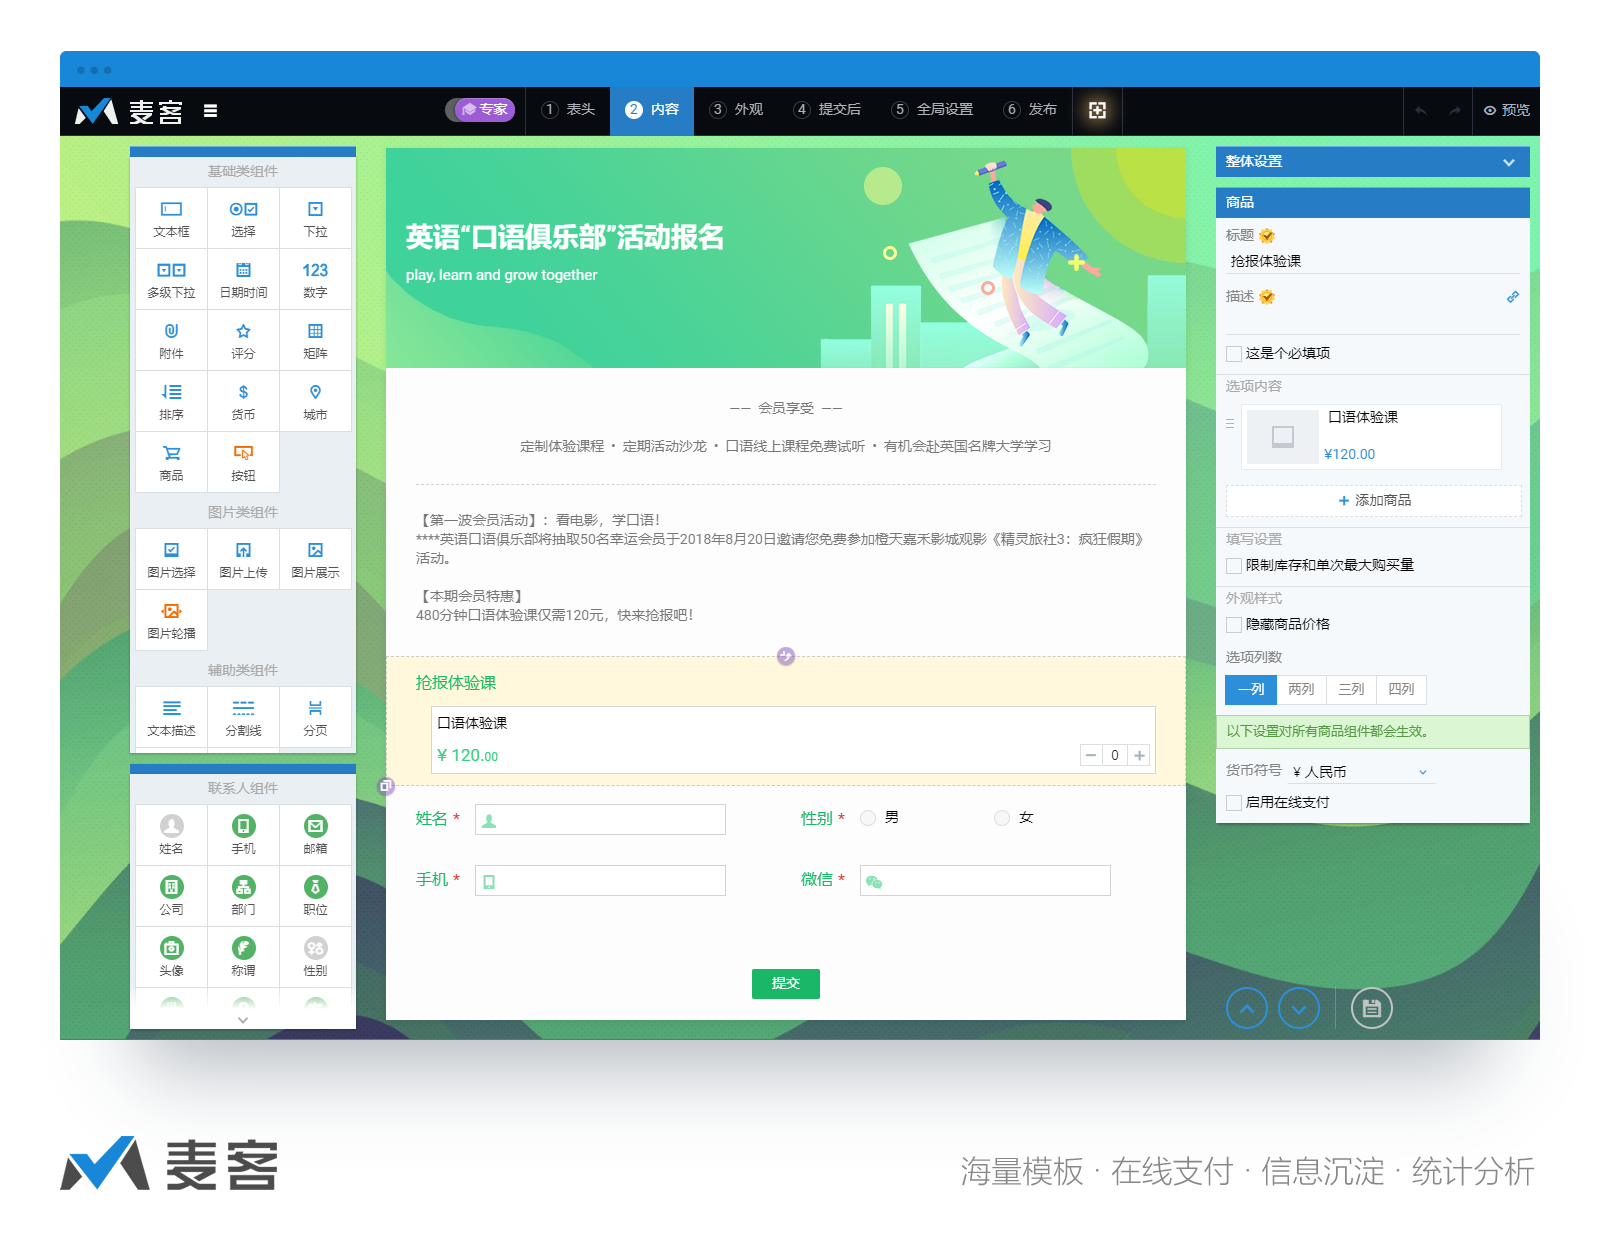Select the 评分 rating component
Screen dimensions: 1600x1250
[243, 340]
